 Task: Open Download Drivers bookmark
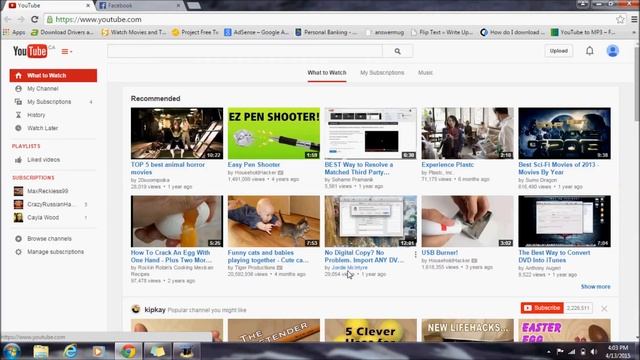click(62, 32)
